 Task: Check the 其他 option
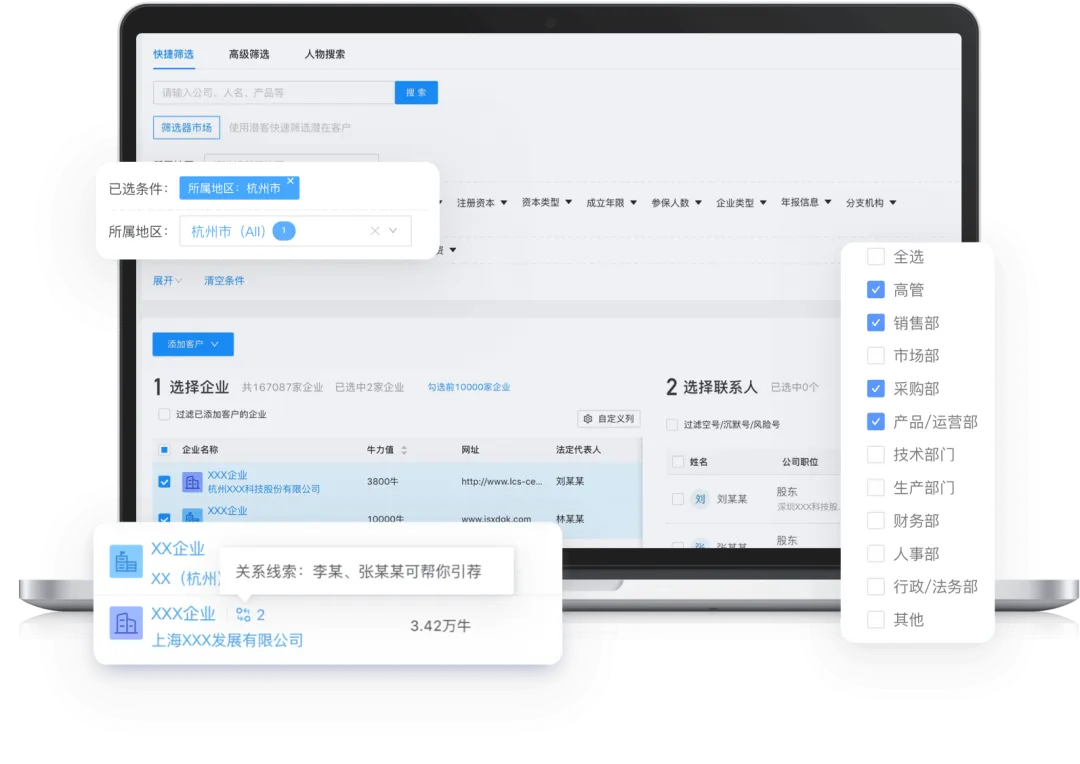[x=875, y=619]
